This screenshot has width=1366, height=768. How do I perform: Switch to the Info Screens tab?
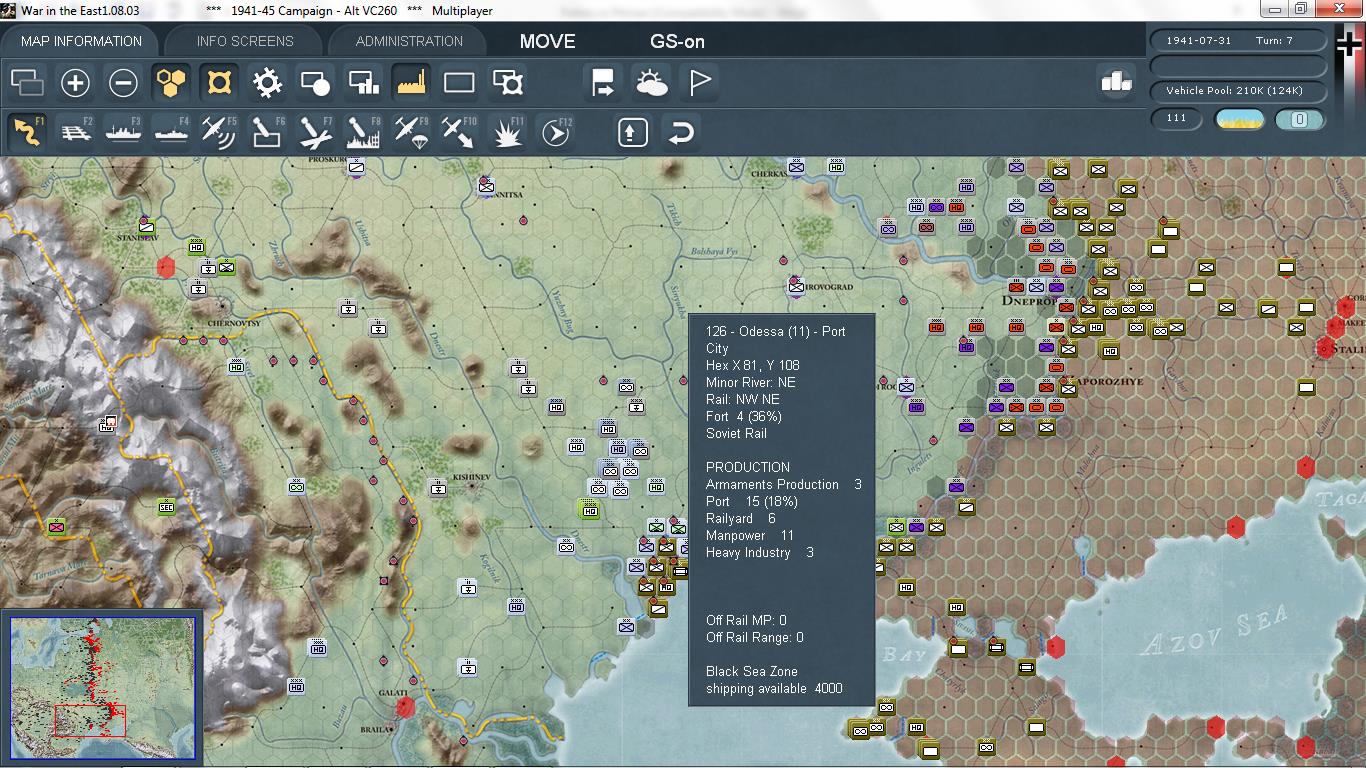click(245, 41)
